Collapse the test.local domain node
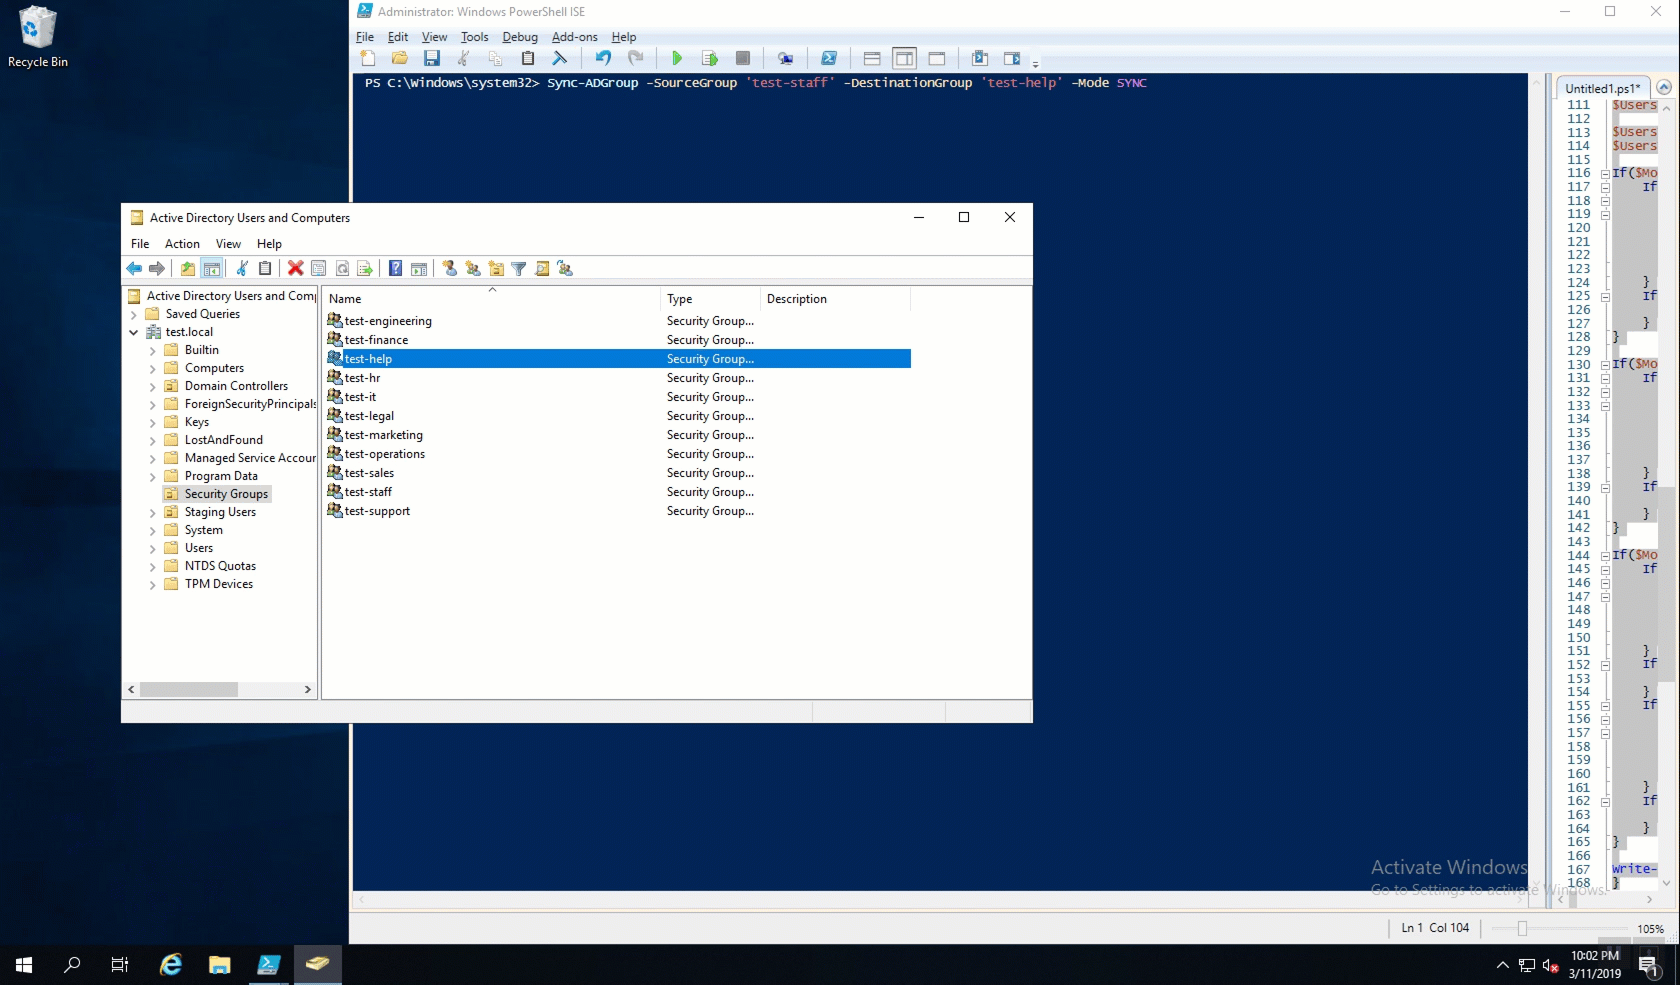This screenshot has width=1680, height=985. [134, 332]
